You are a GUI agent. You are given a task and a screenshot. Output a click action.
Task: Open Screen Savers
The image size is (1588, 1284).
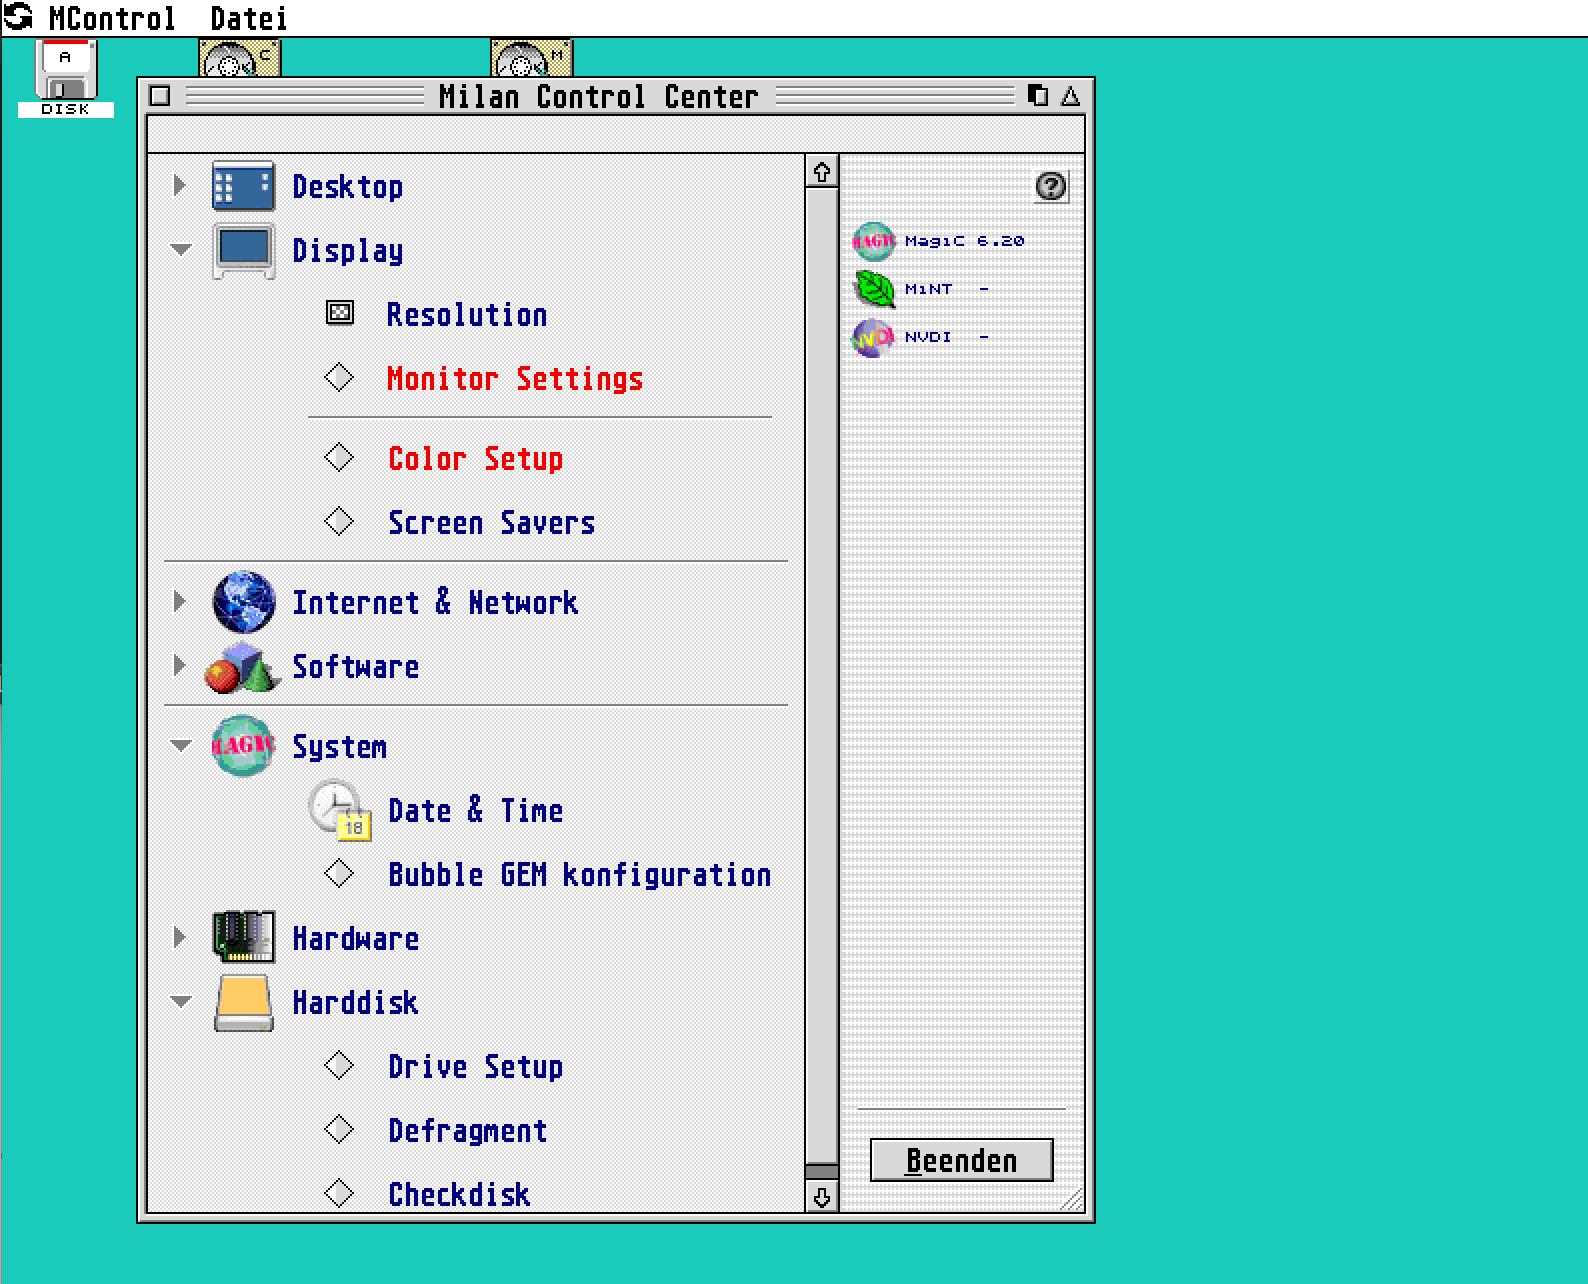click(x=491, y=523)
